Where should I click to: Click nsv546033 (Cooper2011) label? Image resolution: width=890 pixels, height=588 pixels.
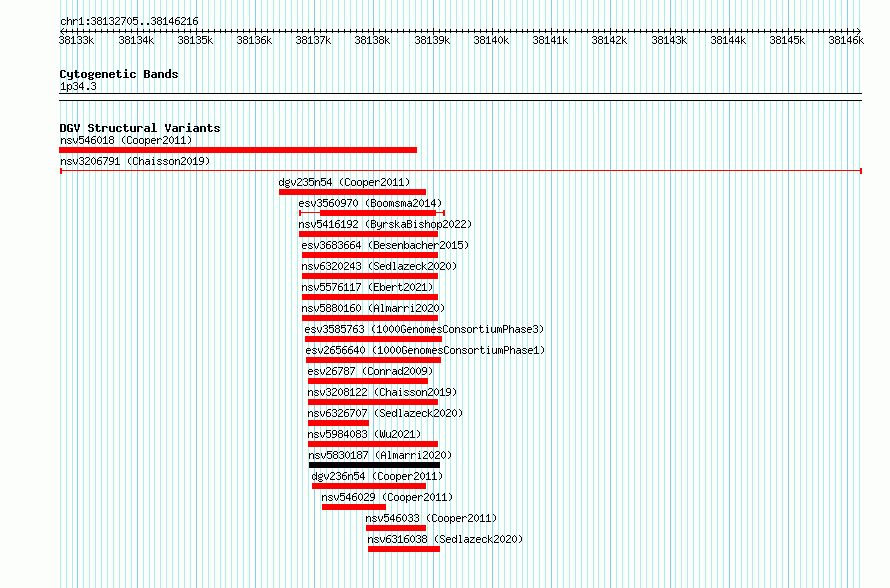(x=431, y=518)
